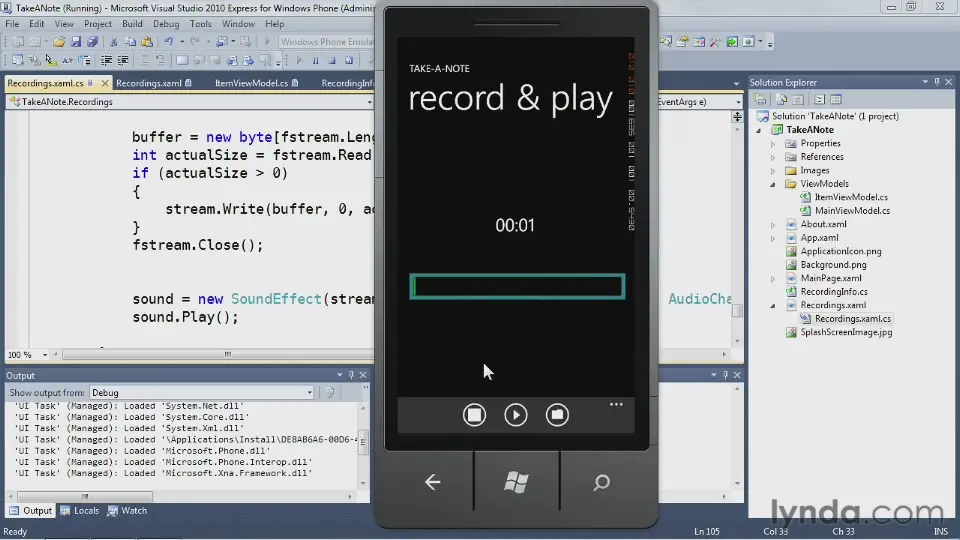Image resolution: width=960 pixels, height=540 pixels.
Task: Click the Copy toolbar icon
Action: pos(130,42)
